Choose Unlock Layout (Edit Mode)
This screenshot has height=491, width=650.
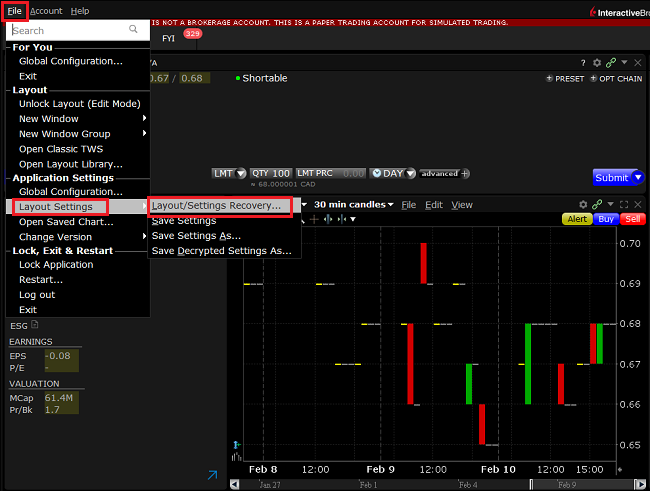coord(80,104)
